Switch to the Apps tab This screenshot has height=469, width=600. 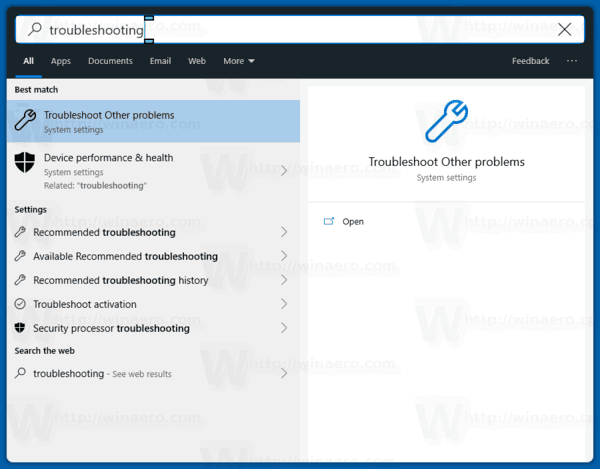(x=61, y=61)
